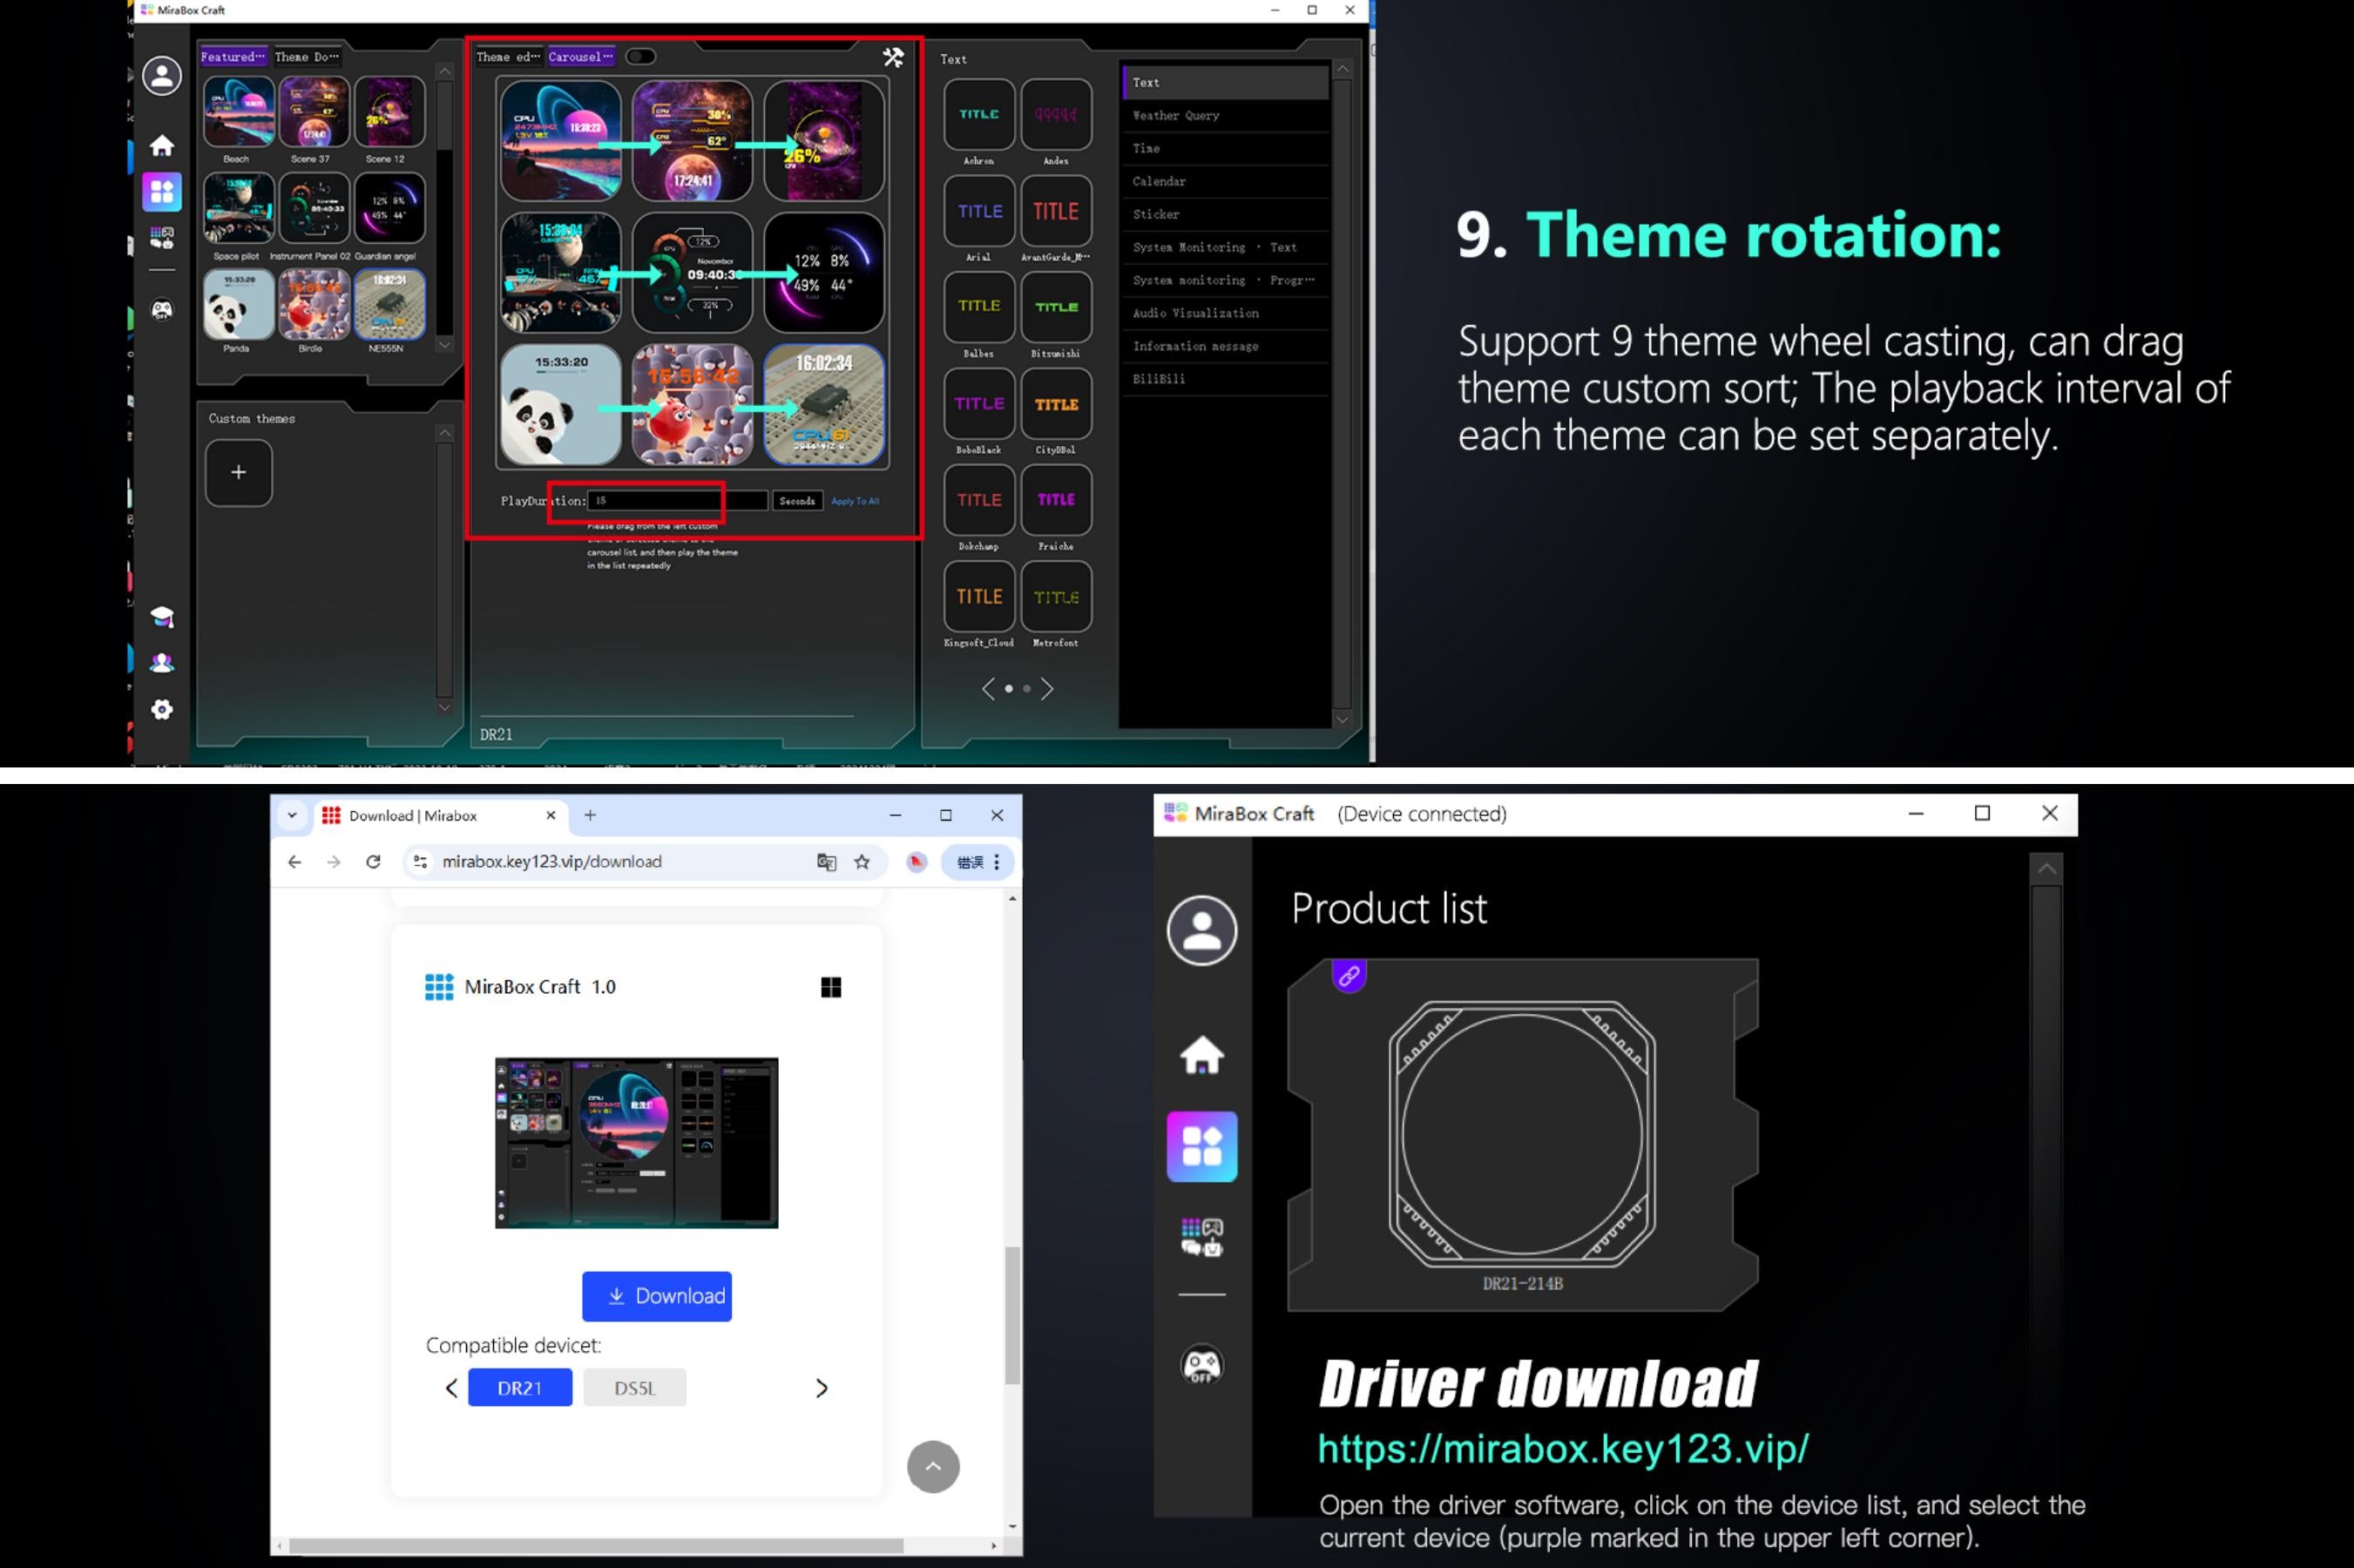Screen dimensions: 2354x1568
Task: Click the blue Download button
Action: tap(656, 1296)
